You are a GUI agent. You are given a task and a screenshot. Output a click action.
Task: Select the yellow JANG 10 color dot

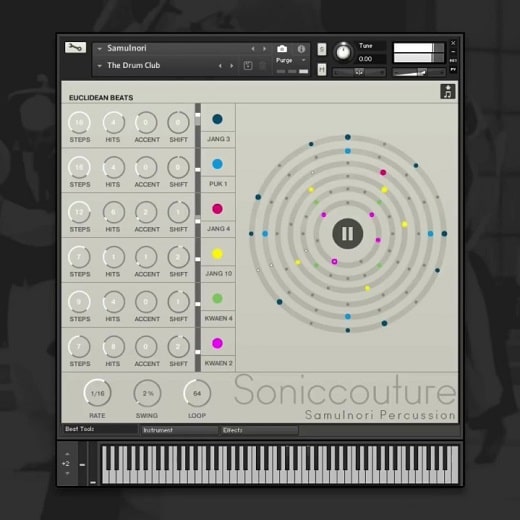[x=217, y=254]
